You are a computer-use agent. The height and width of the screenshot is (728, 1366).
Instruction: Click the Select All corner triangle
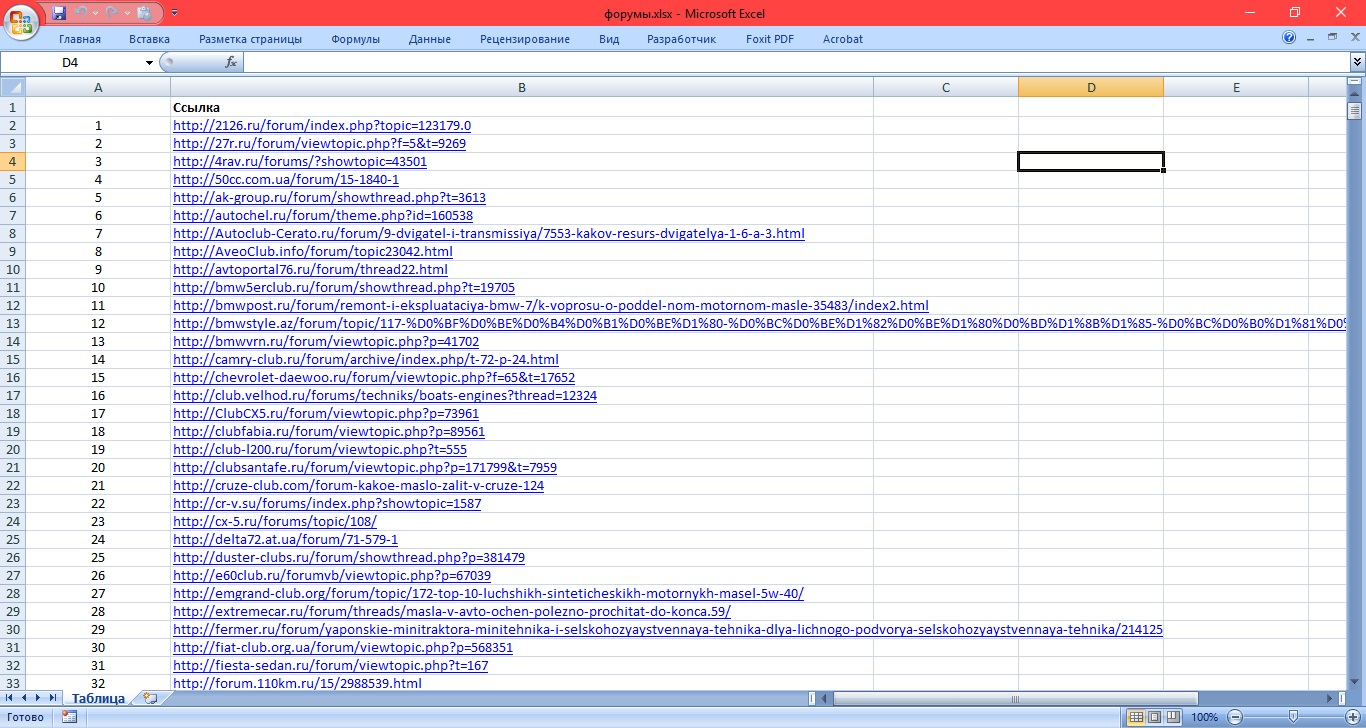tap(12, 88)
